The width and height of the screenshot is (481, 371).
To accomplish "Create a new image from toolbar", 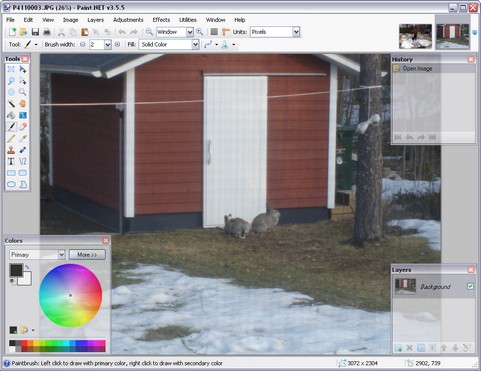I will click(12, 32).
